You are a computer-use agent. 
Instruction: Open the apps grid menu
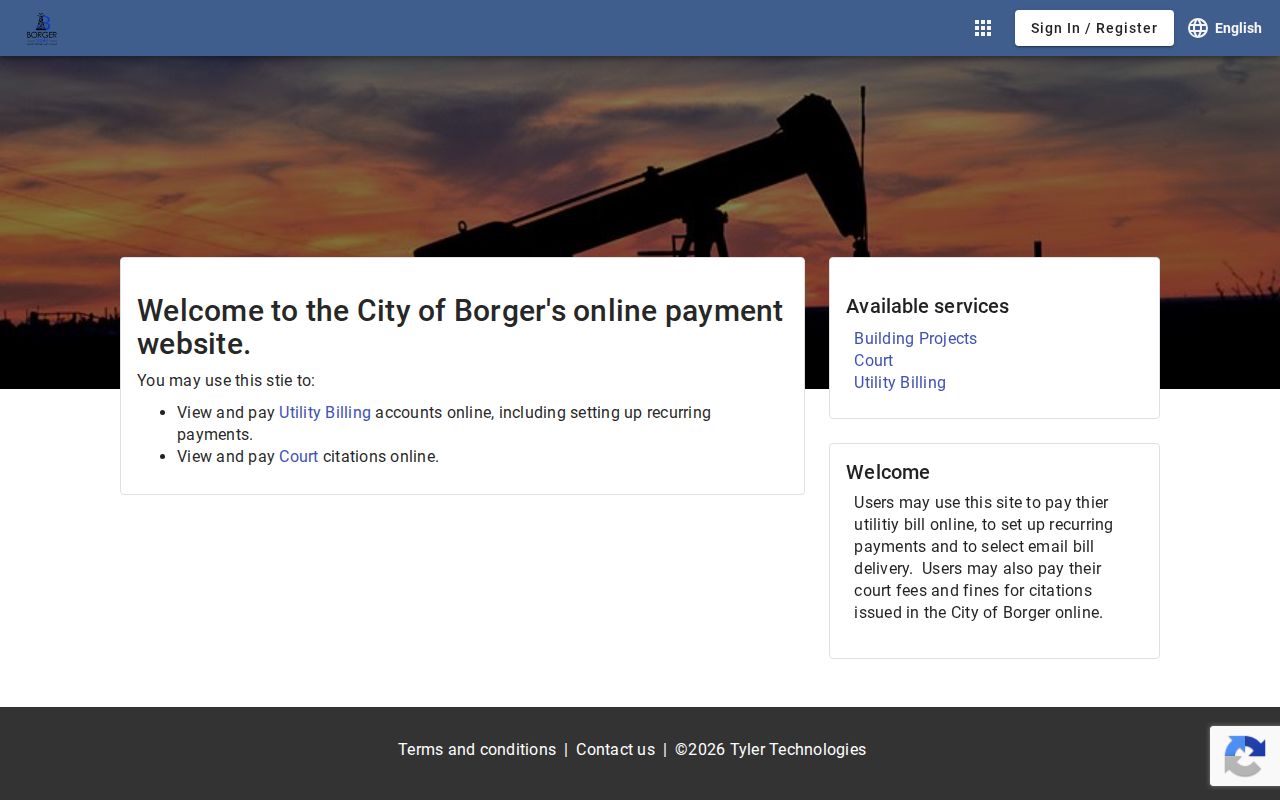(983, 28)
